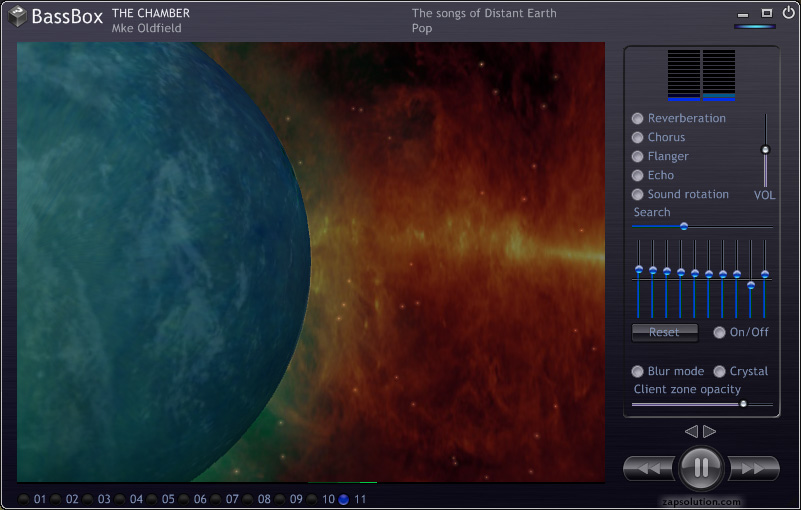Toggle the Flanger effect
The image size is (801, 510).
(x=638, y=156)
